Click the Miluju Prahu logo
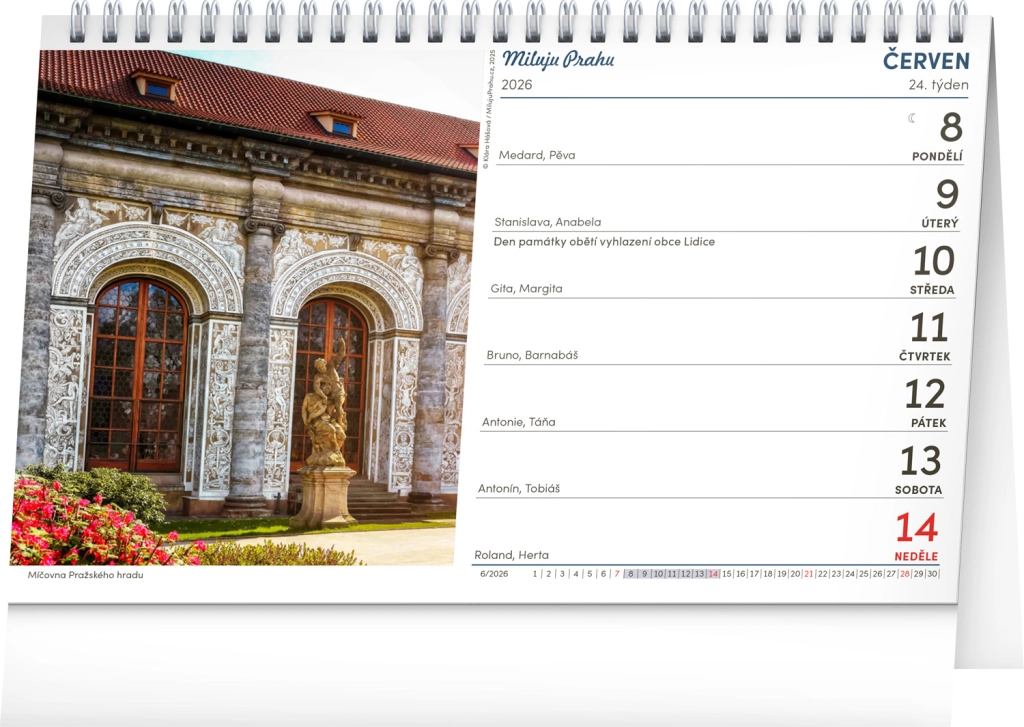1024x727 pixels. click(x=558, y=60)
